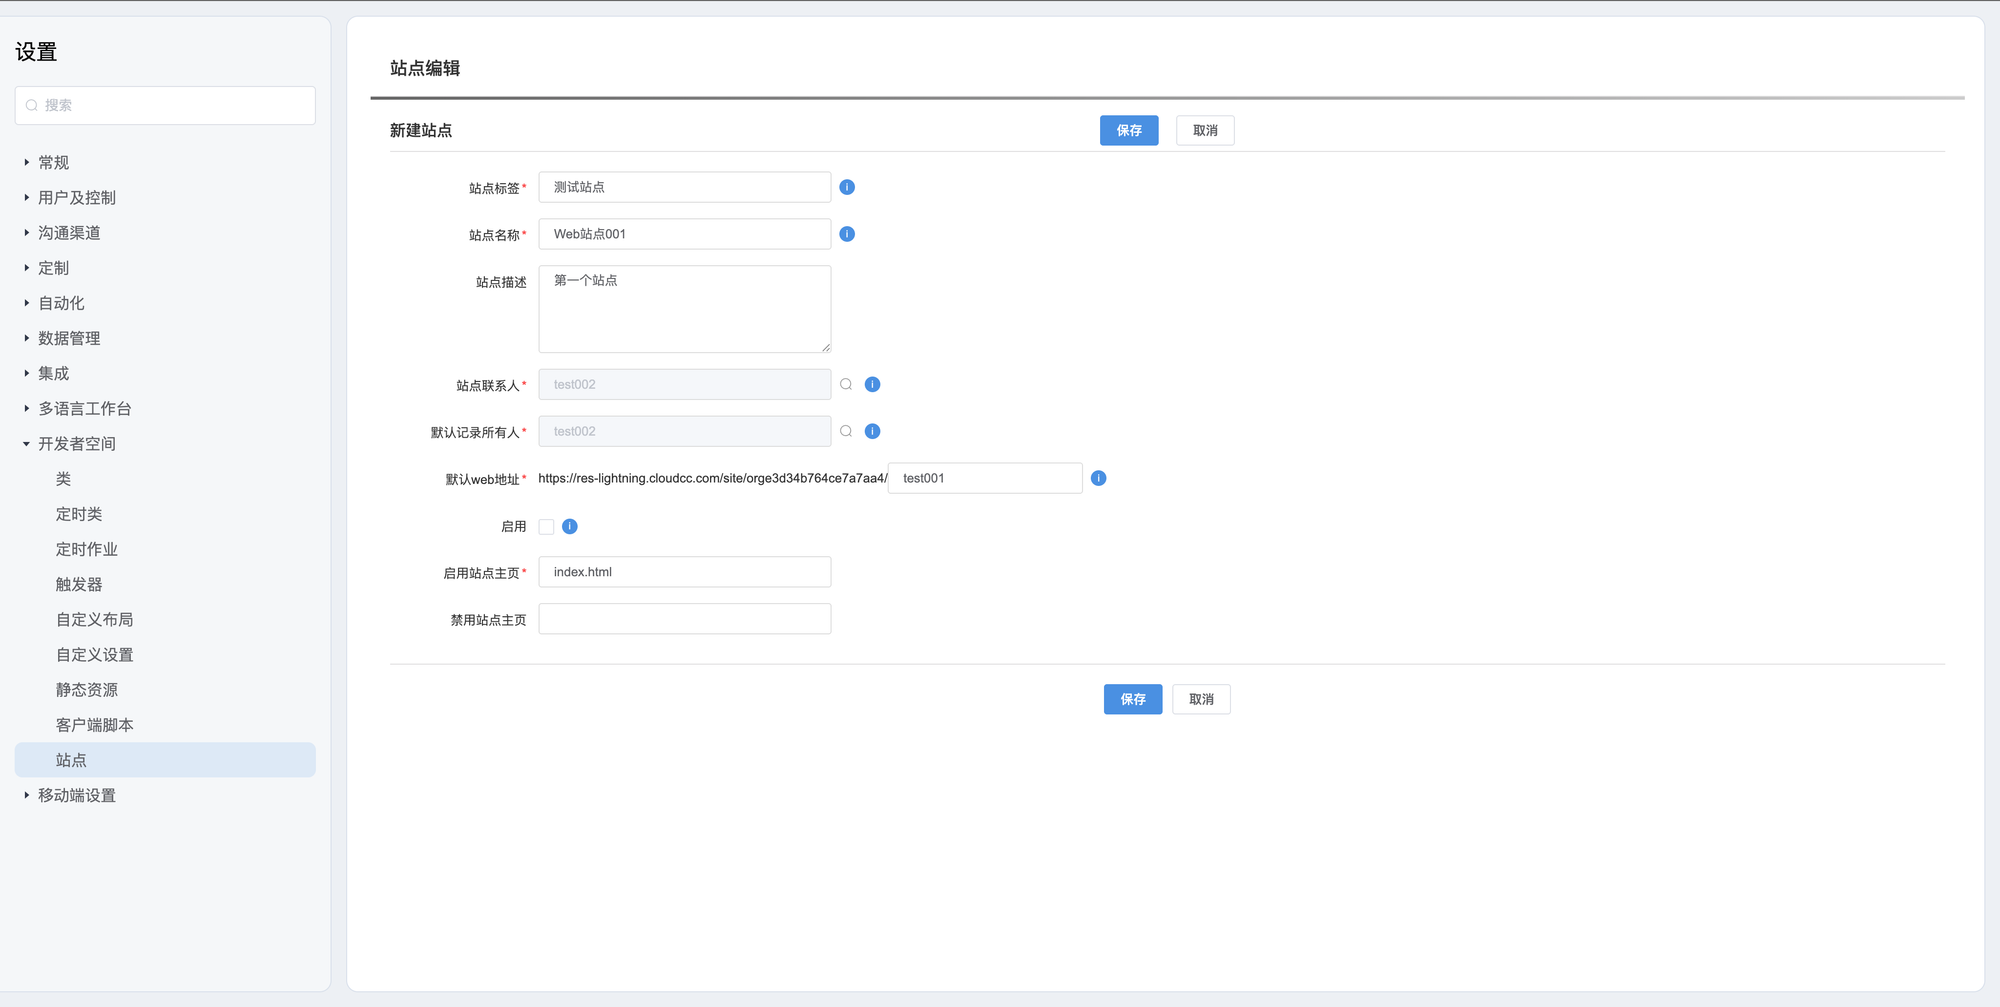Open lookup search for 默认记录所有人
This screenshot has height=1007, width=2000.
(x=846, y=431)
